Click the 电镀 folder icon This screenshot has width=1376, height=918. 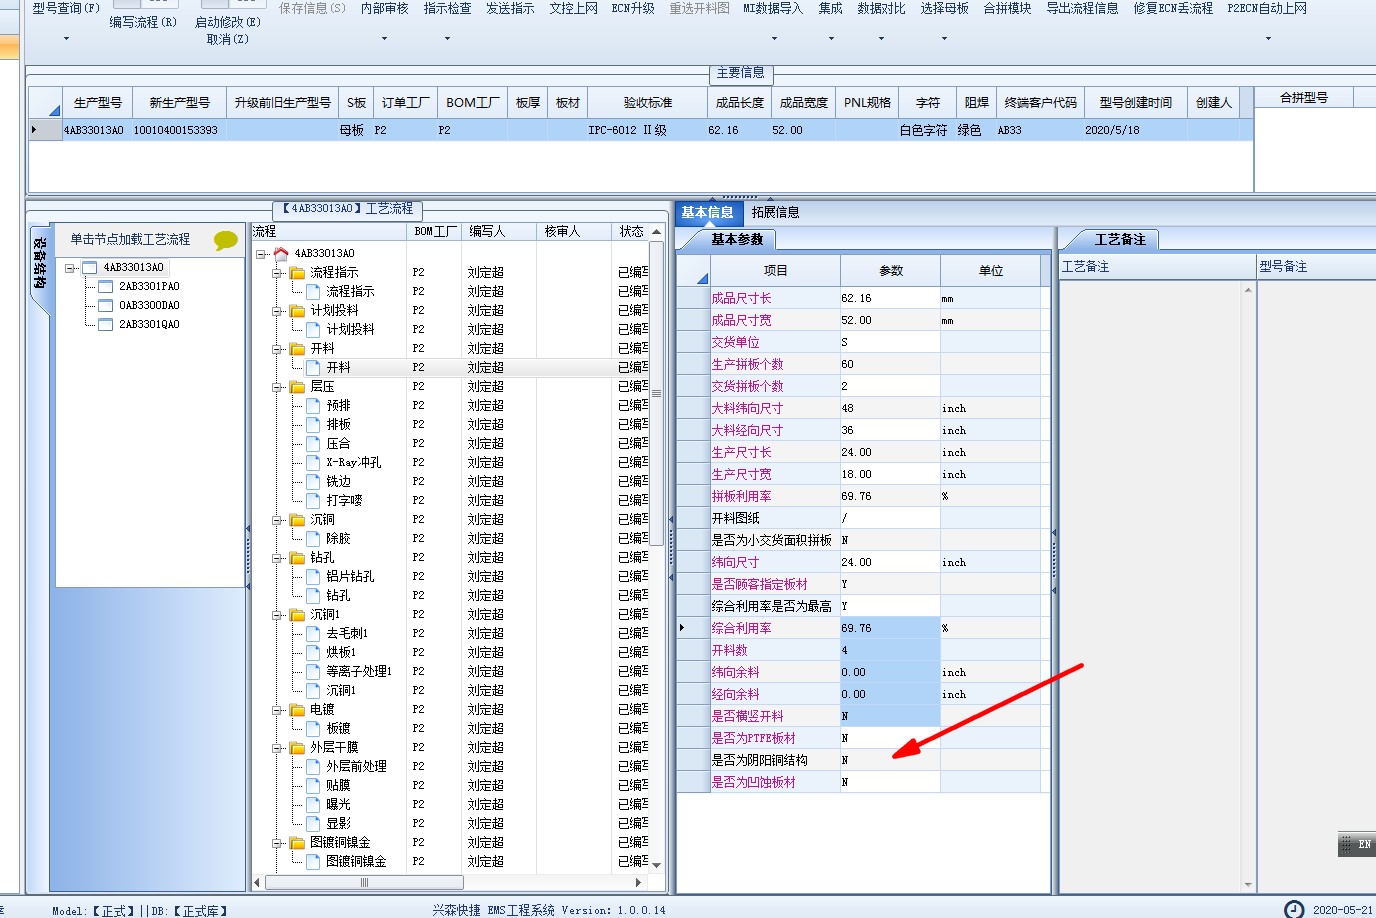pos(297,709)
